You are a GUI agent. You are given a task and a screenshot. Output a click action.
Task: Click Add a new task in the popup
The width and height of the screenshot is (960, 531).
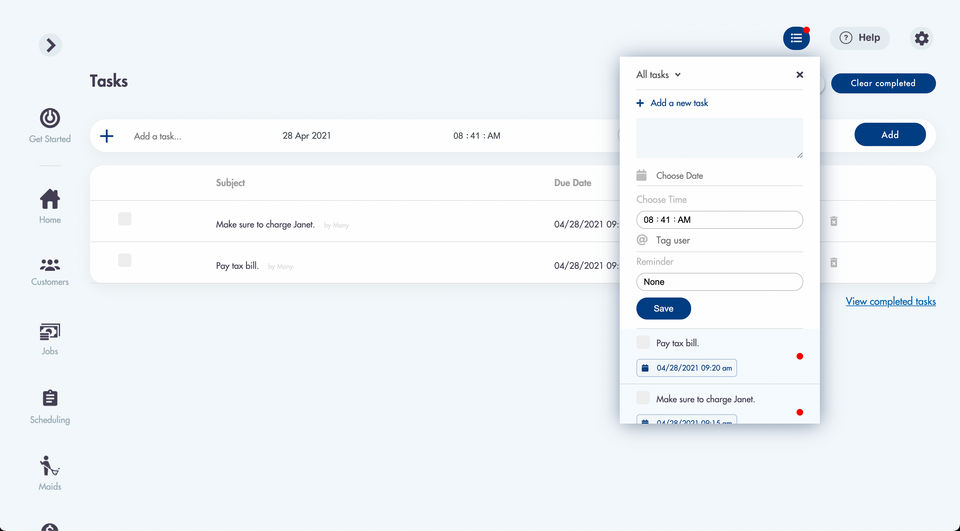pyautogui.click(x=672, y=103)
